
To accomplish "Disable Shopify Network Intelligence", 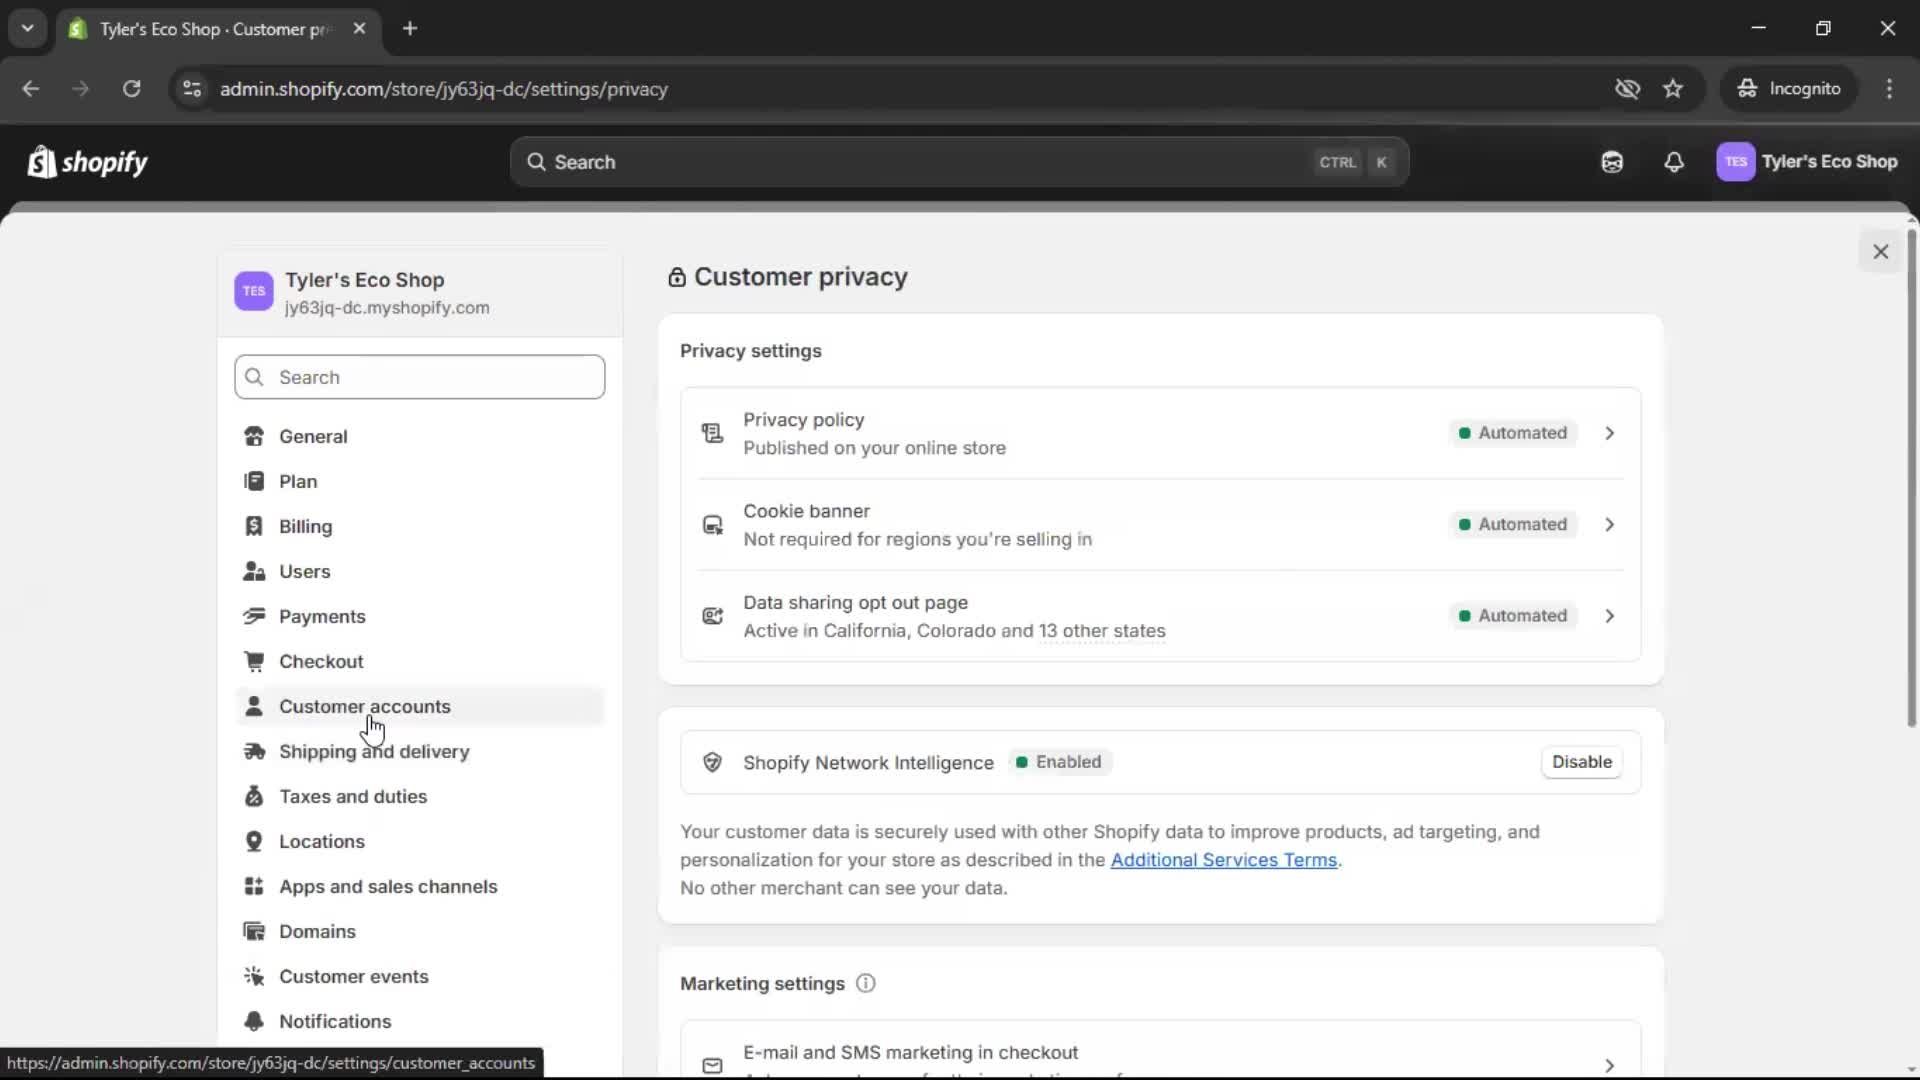I will tap(1581, 762).
